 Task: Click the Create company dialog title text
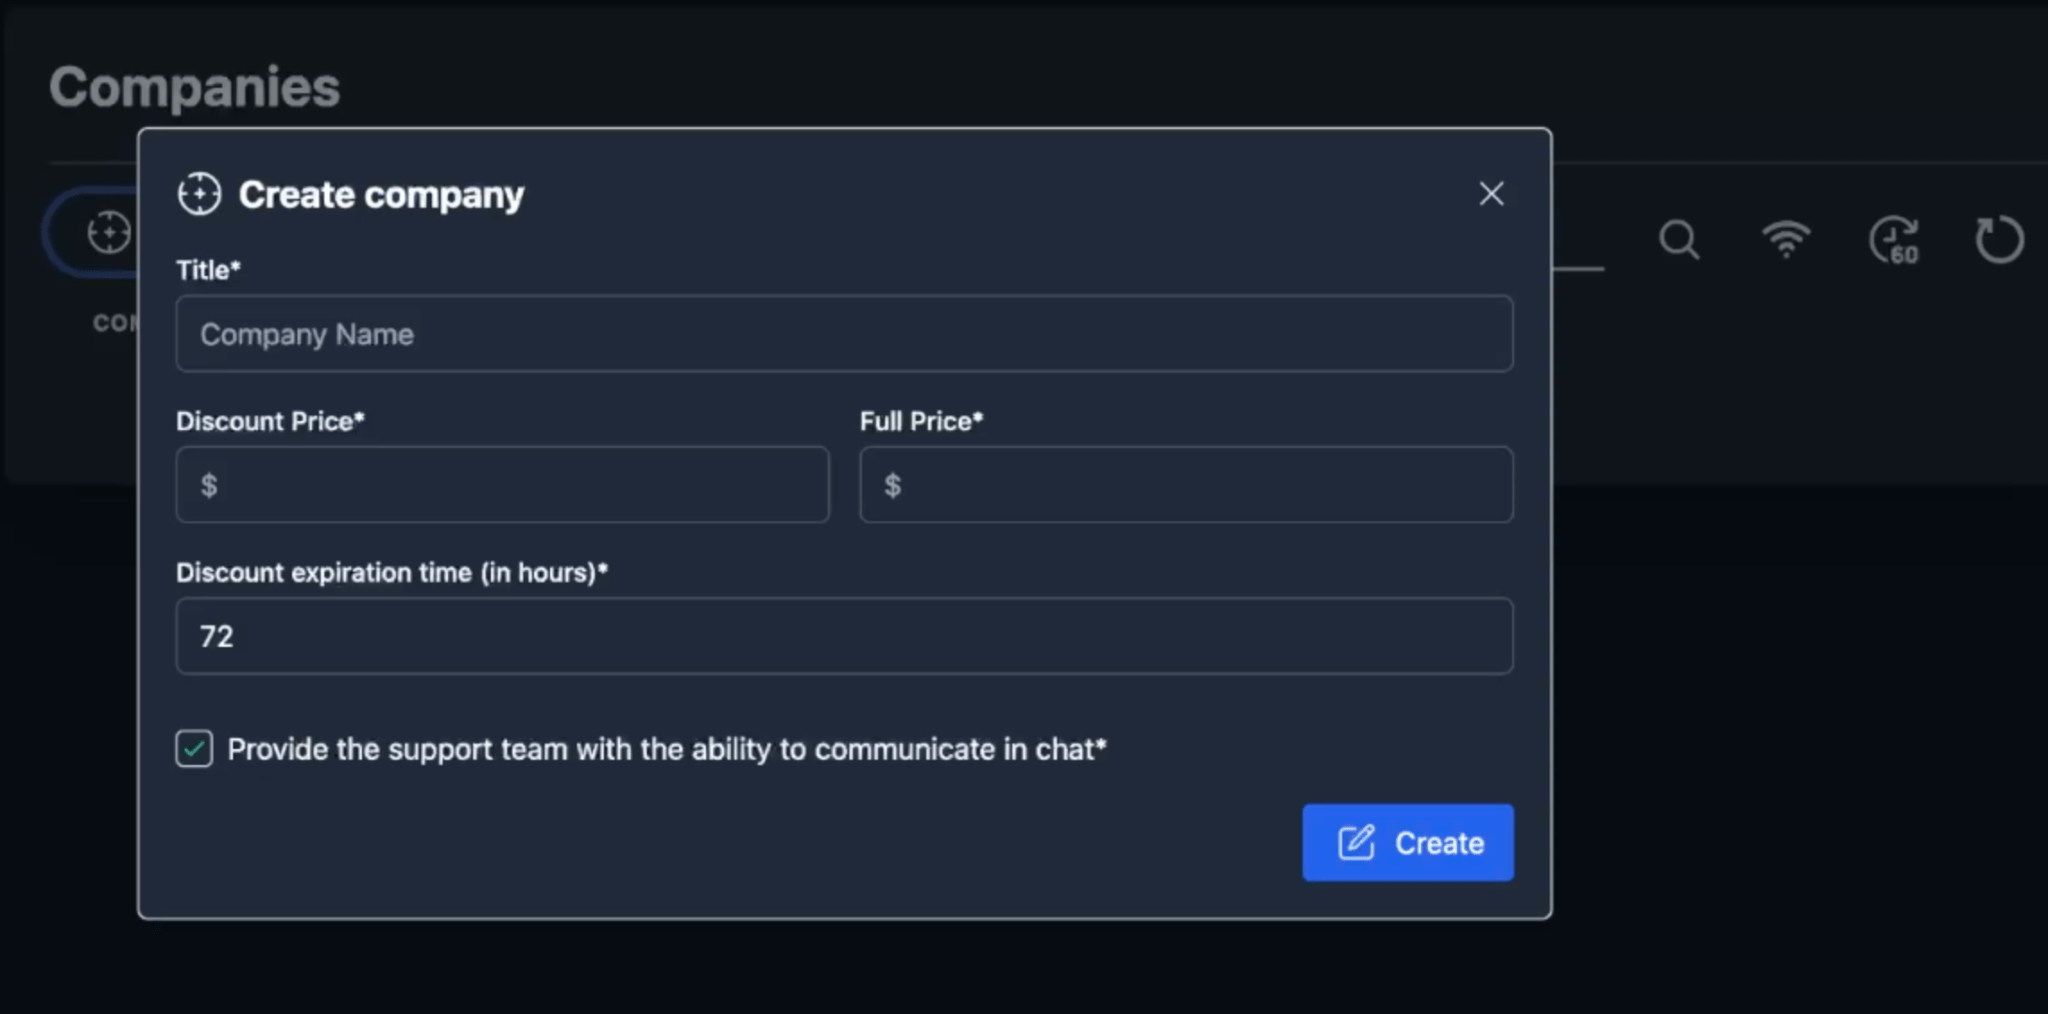click(380, 194)
